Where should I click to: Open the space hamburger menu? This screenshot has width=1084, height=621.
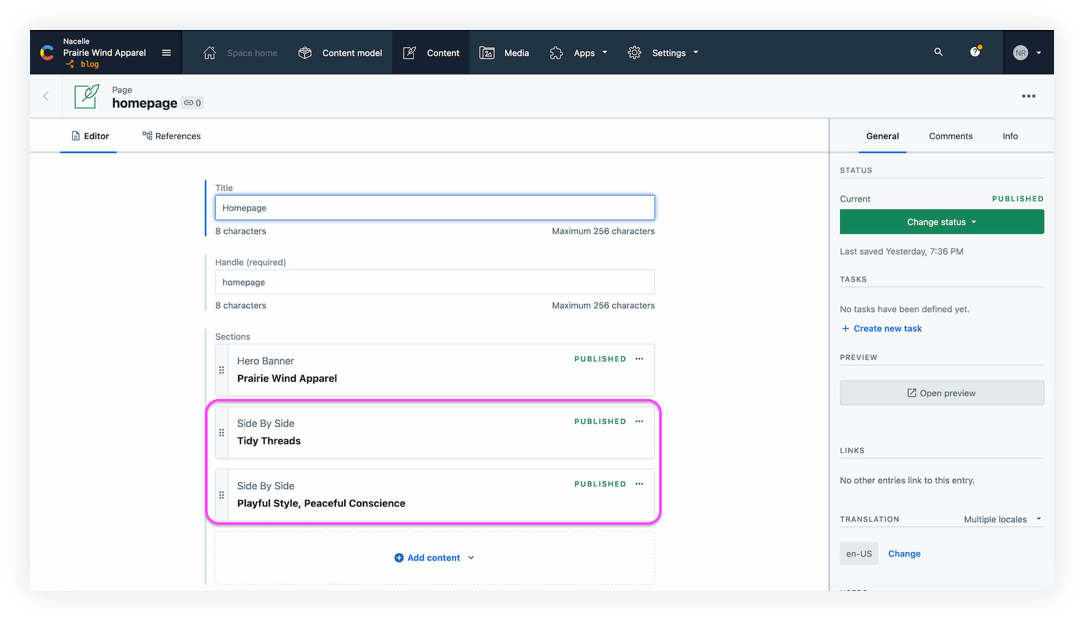166,53
